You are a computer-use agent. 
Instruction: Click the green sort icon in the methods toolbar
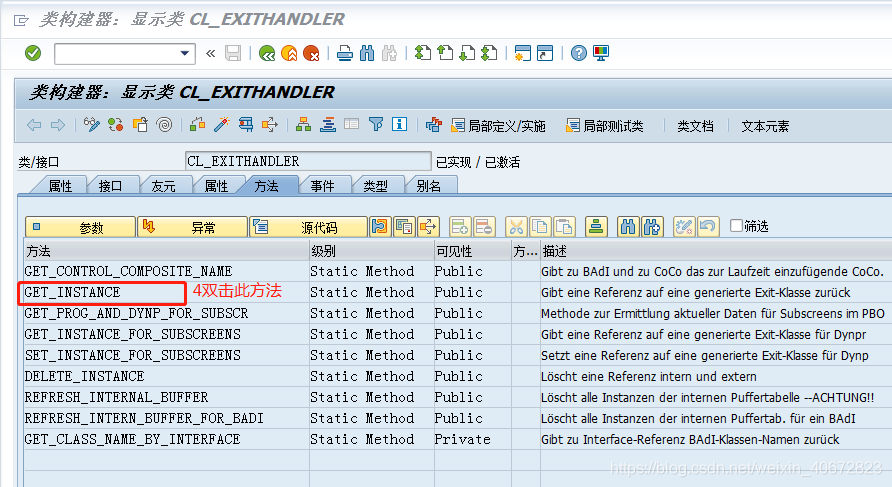[596, 227]
